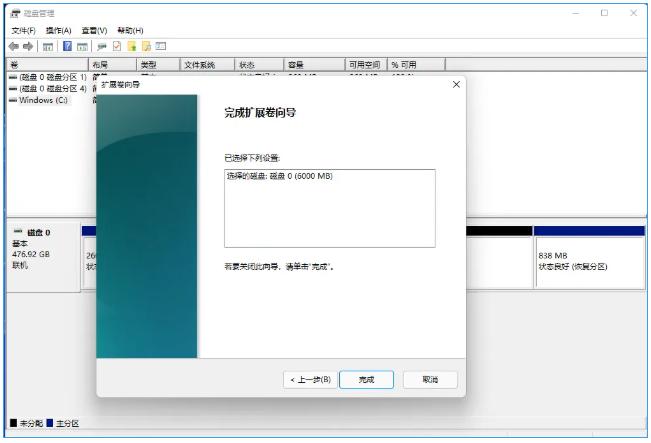The image size is (651, 443).
Task: Click the 完成扩展卷向导 heading
Action: tap(260, 113)
